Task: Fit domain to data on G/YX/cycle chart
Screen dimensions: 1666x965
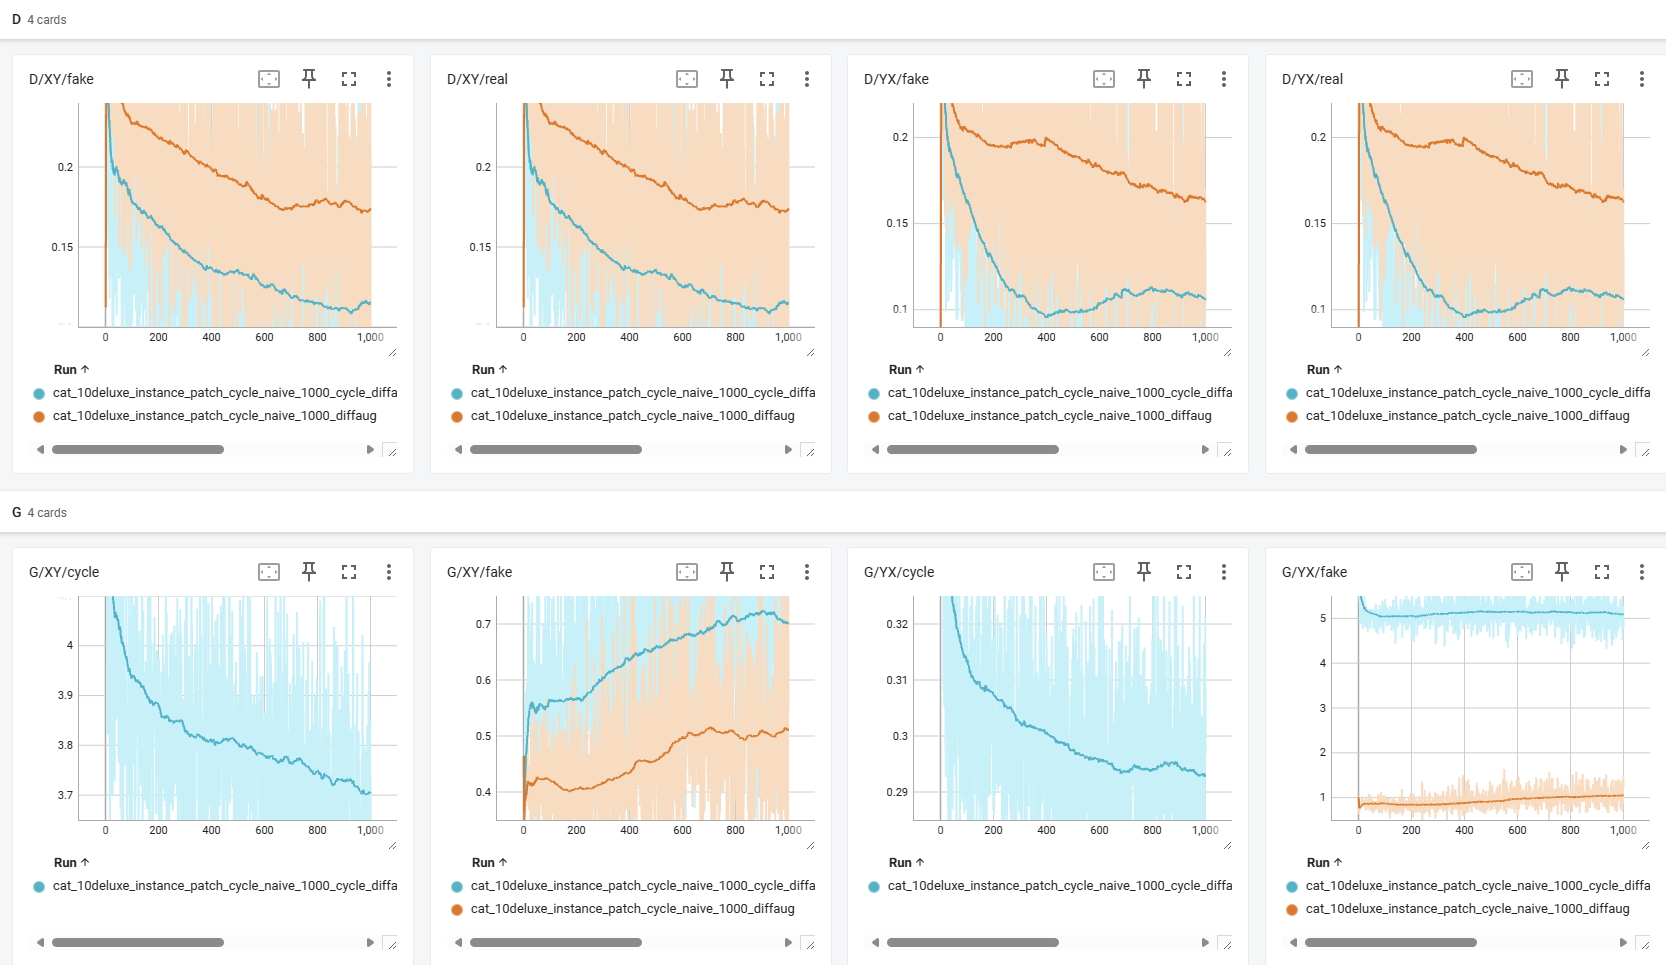Action: pos(1104,572)
